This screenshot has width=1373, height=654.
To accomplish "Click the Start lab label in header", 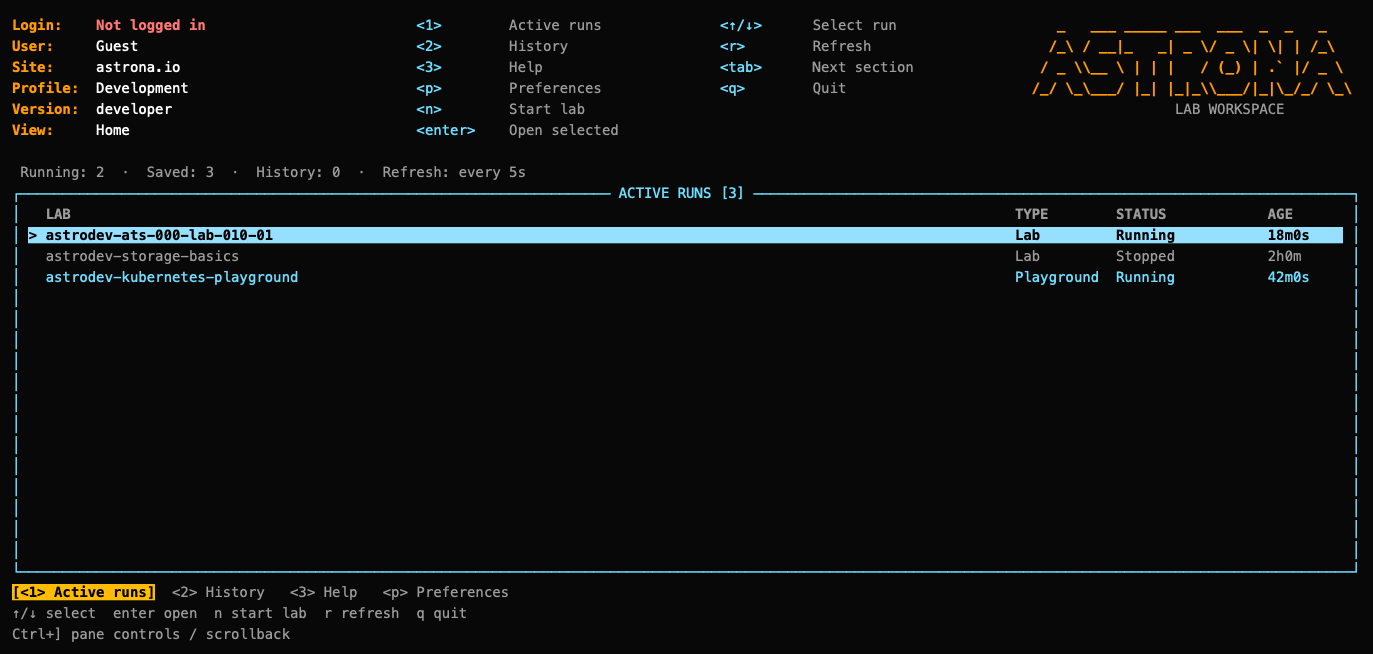I will (547, 109).
